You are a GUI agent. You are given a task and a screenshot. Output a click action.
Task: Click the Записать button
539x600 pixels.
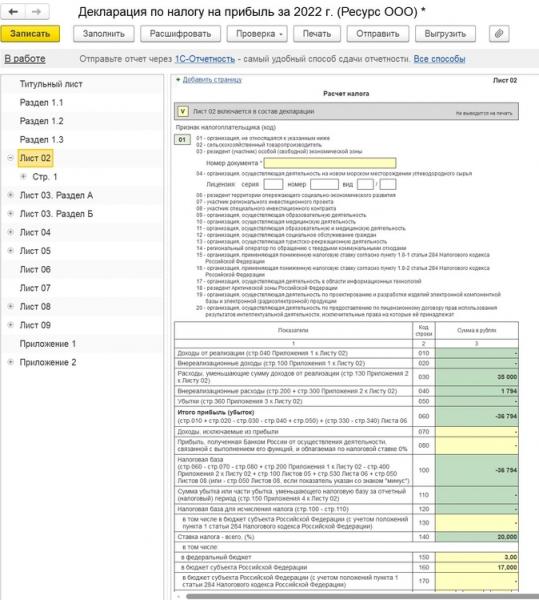30,34
